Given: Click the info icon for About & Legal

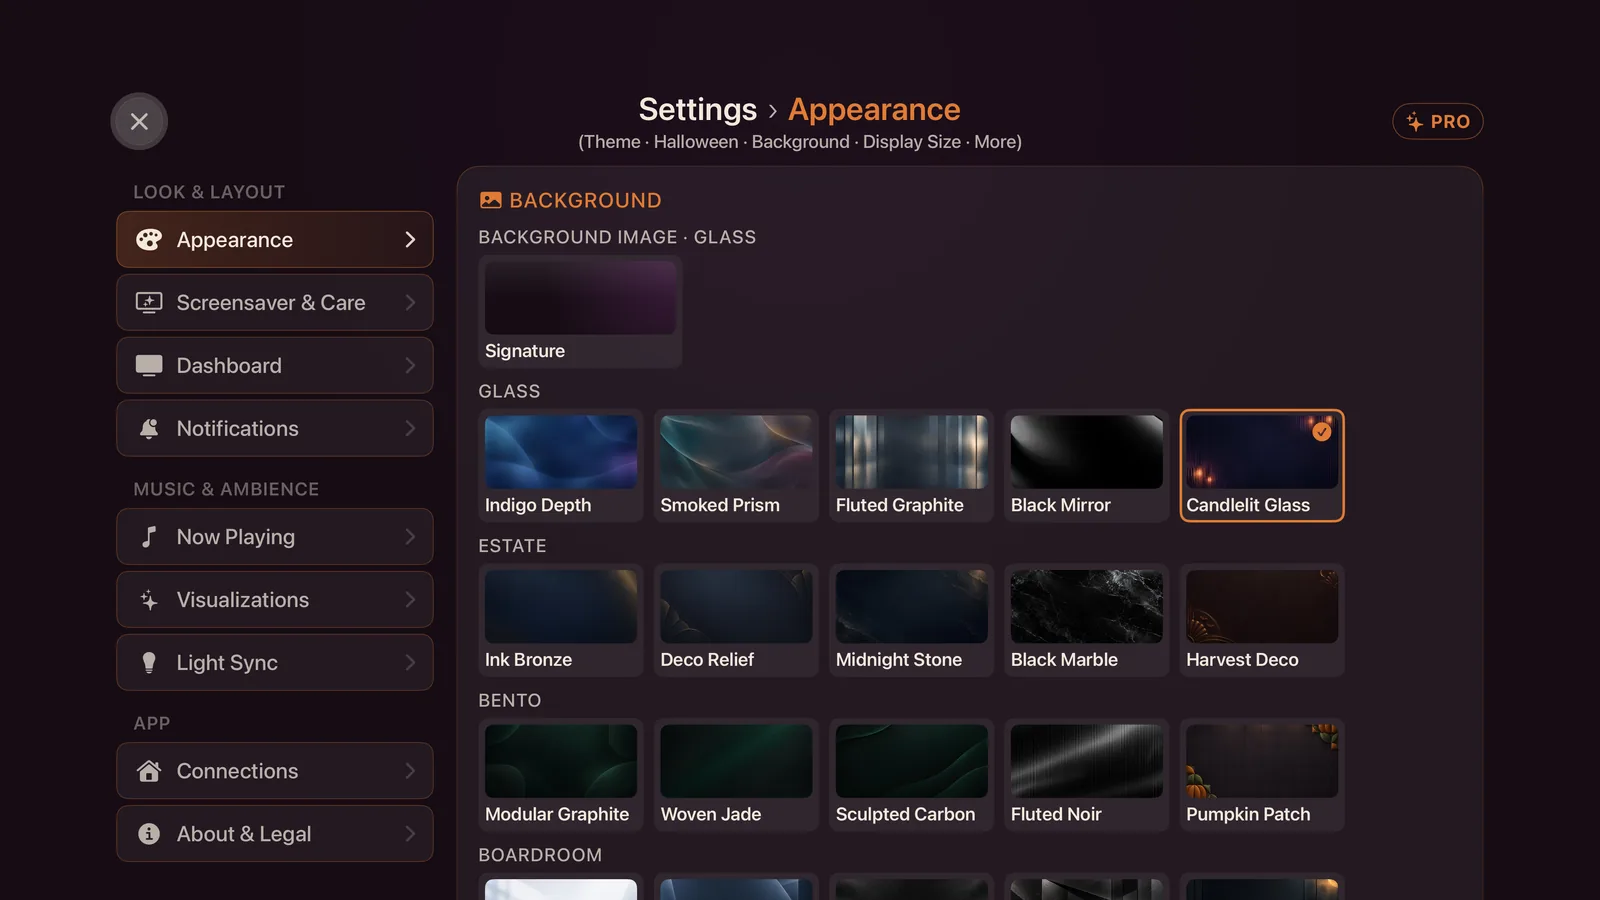Looking at the screenshot, I should (x=149, y=834).
